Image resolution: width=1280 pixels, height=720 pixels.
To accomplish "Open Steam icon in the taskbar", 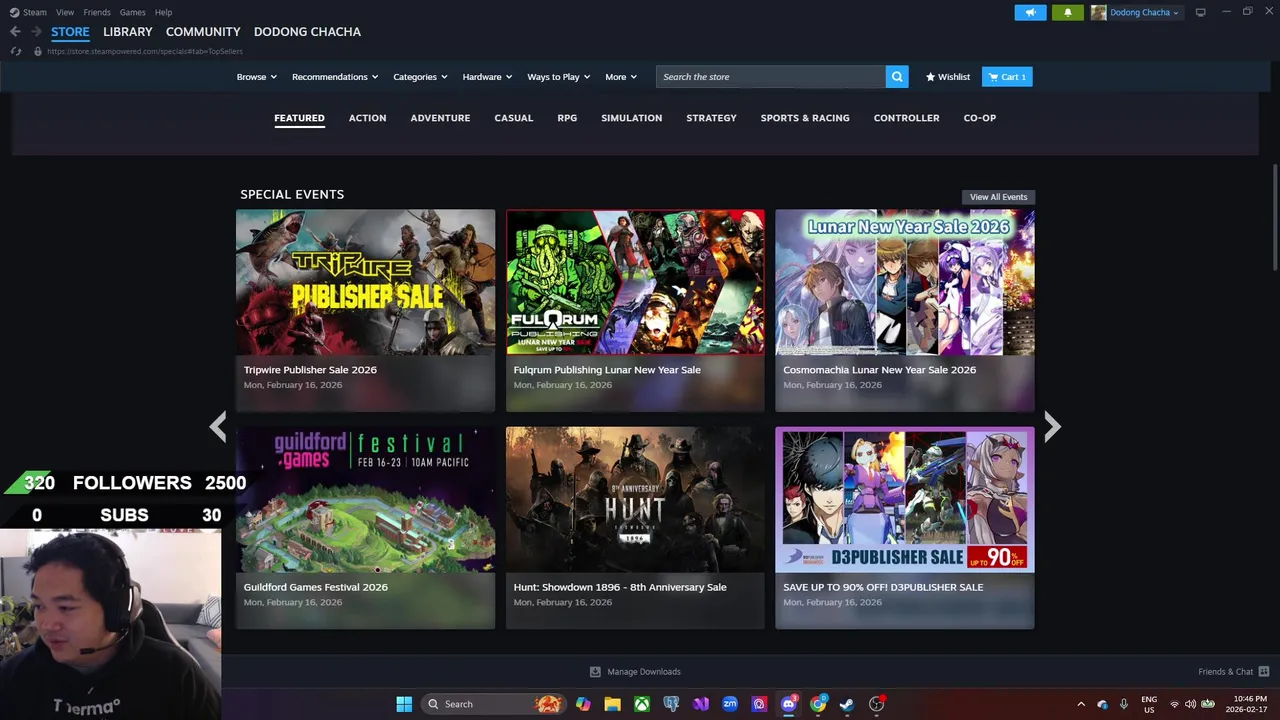I will (847, 704).
